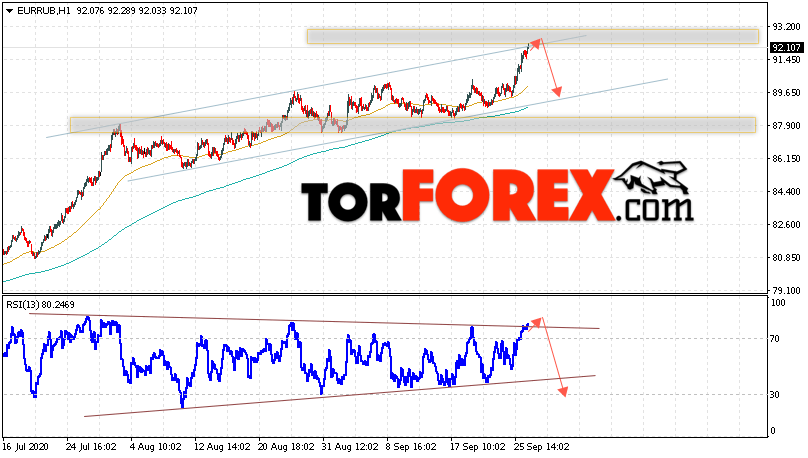Click the RSI scale value 70
This screenshot has width=808, height=458.
(x=776, y=338)
